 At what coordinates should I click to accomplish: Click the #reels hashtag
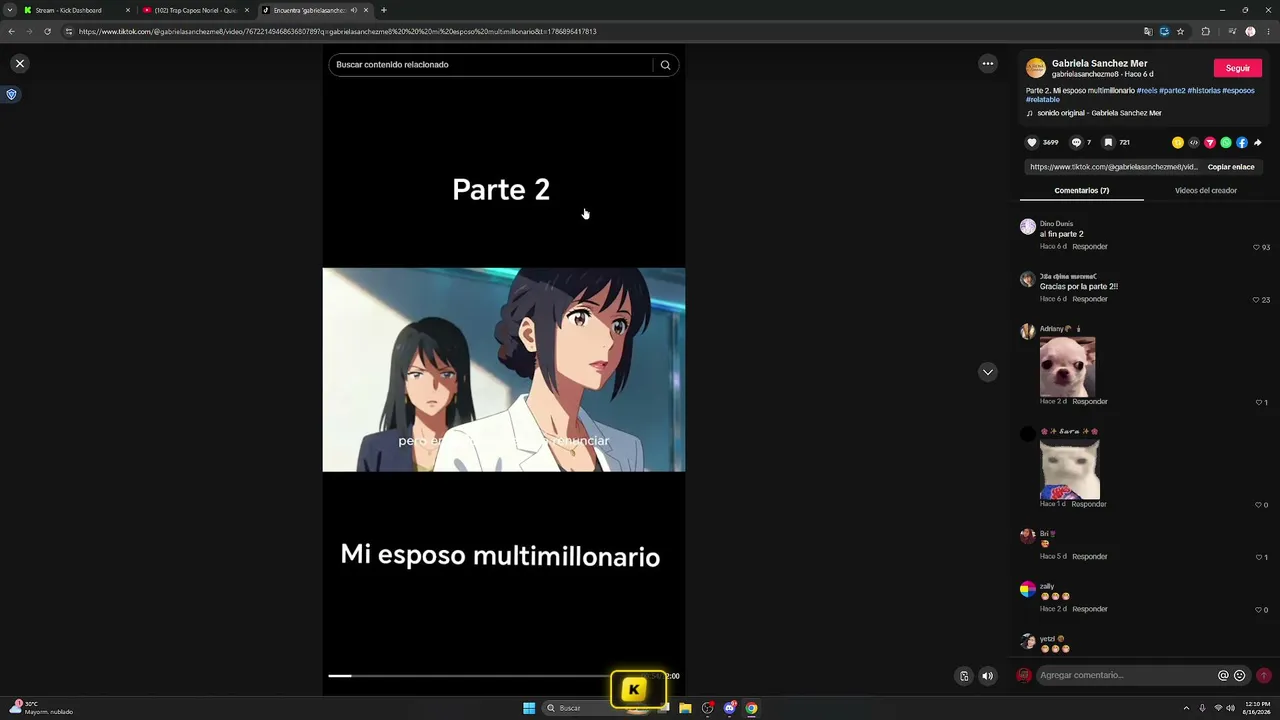pyautogui.click(x=1147, y=91)
